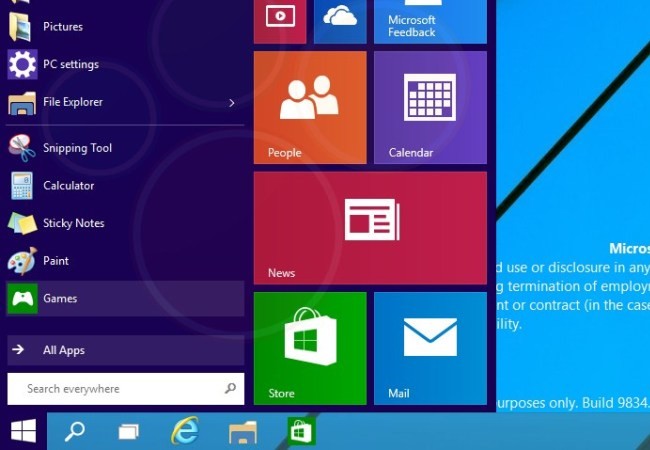Screen dimensions: 650x450
Task: Click the Windows Start button on taskbar
Action: point(23,431)
